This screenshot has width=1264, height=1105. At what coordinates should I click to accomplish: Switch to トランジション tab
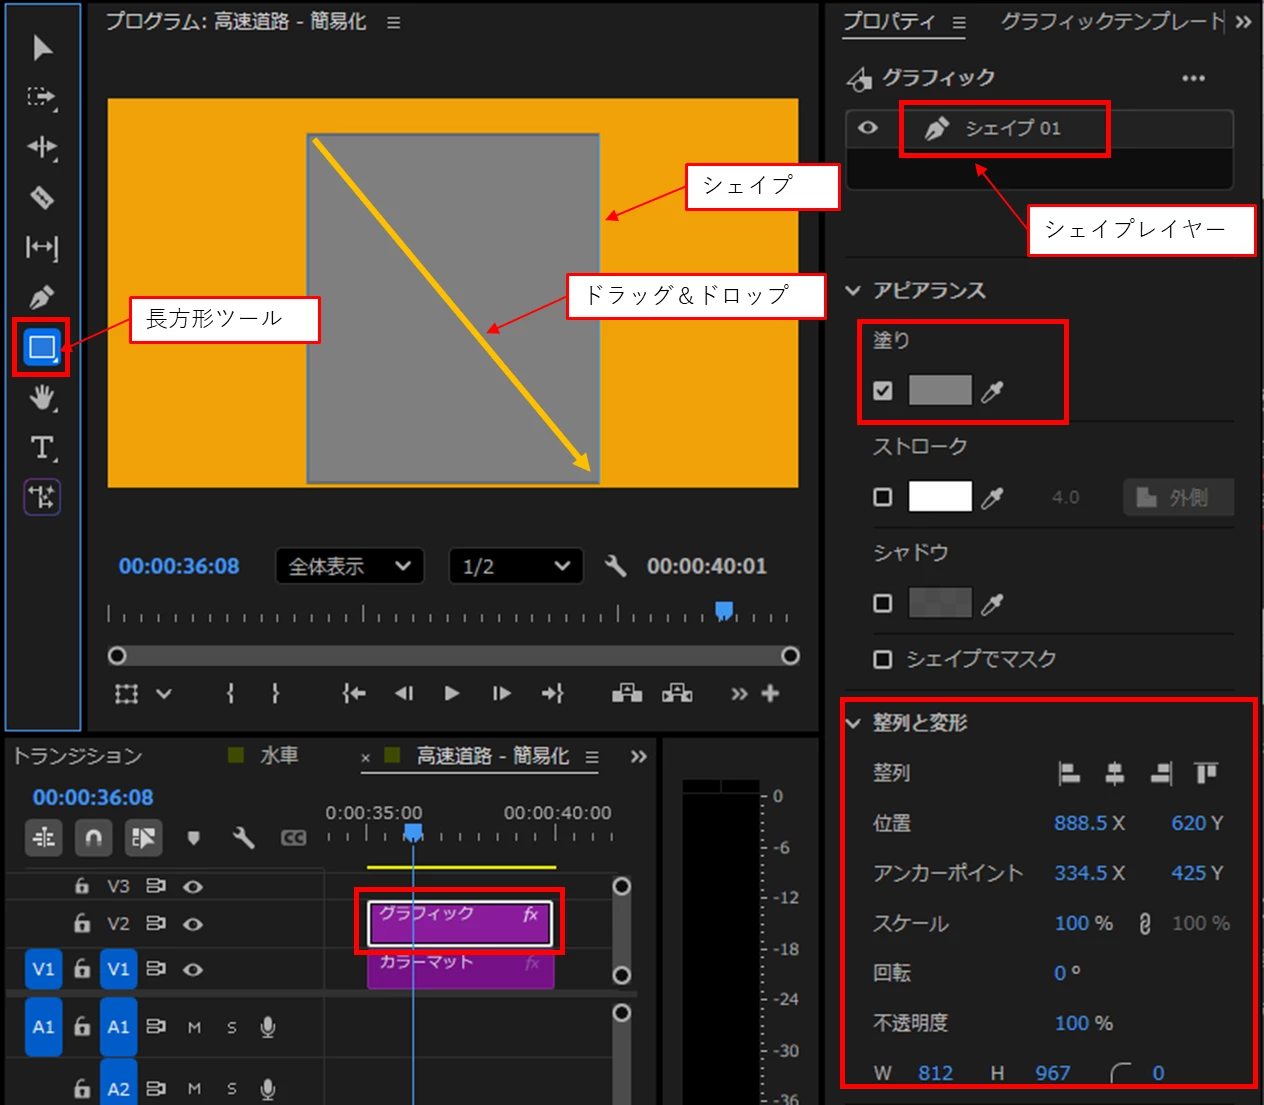click(77, 756)
